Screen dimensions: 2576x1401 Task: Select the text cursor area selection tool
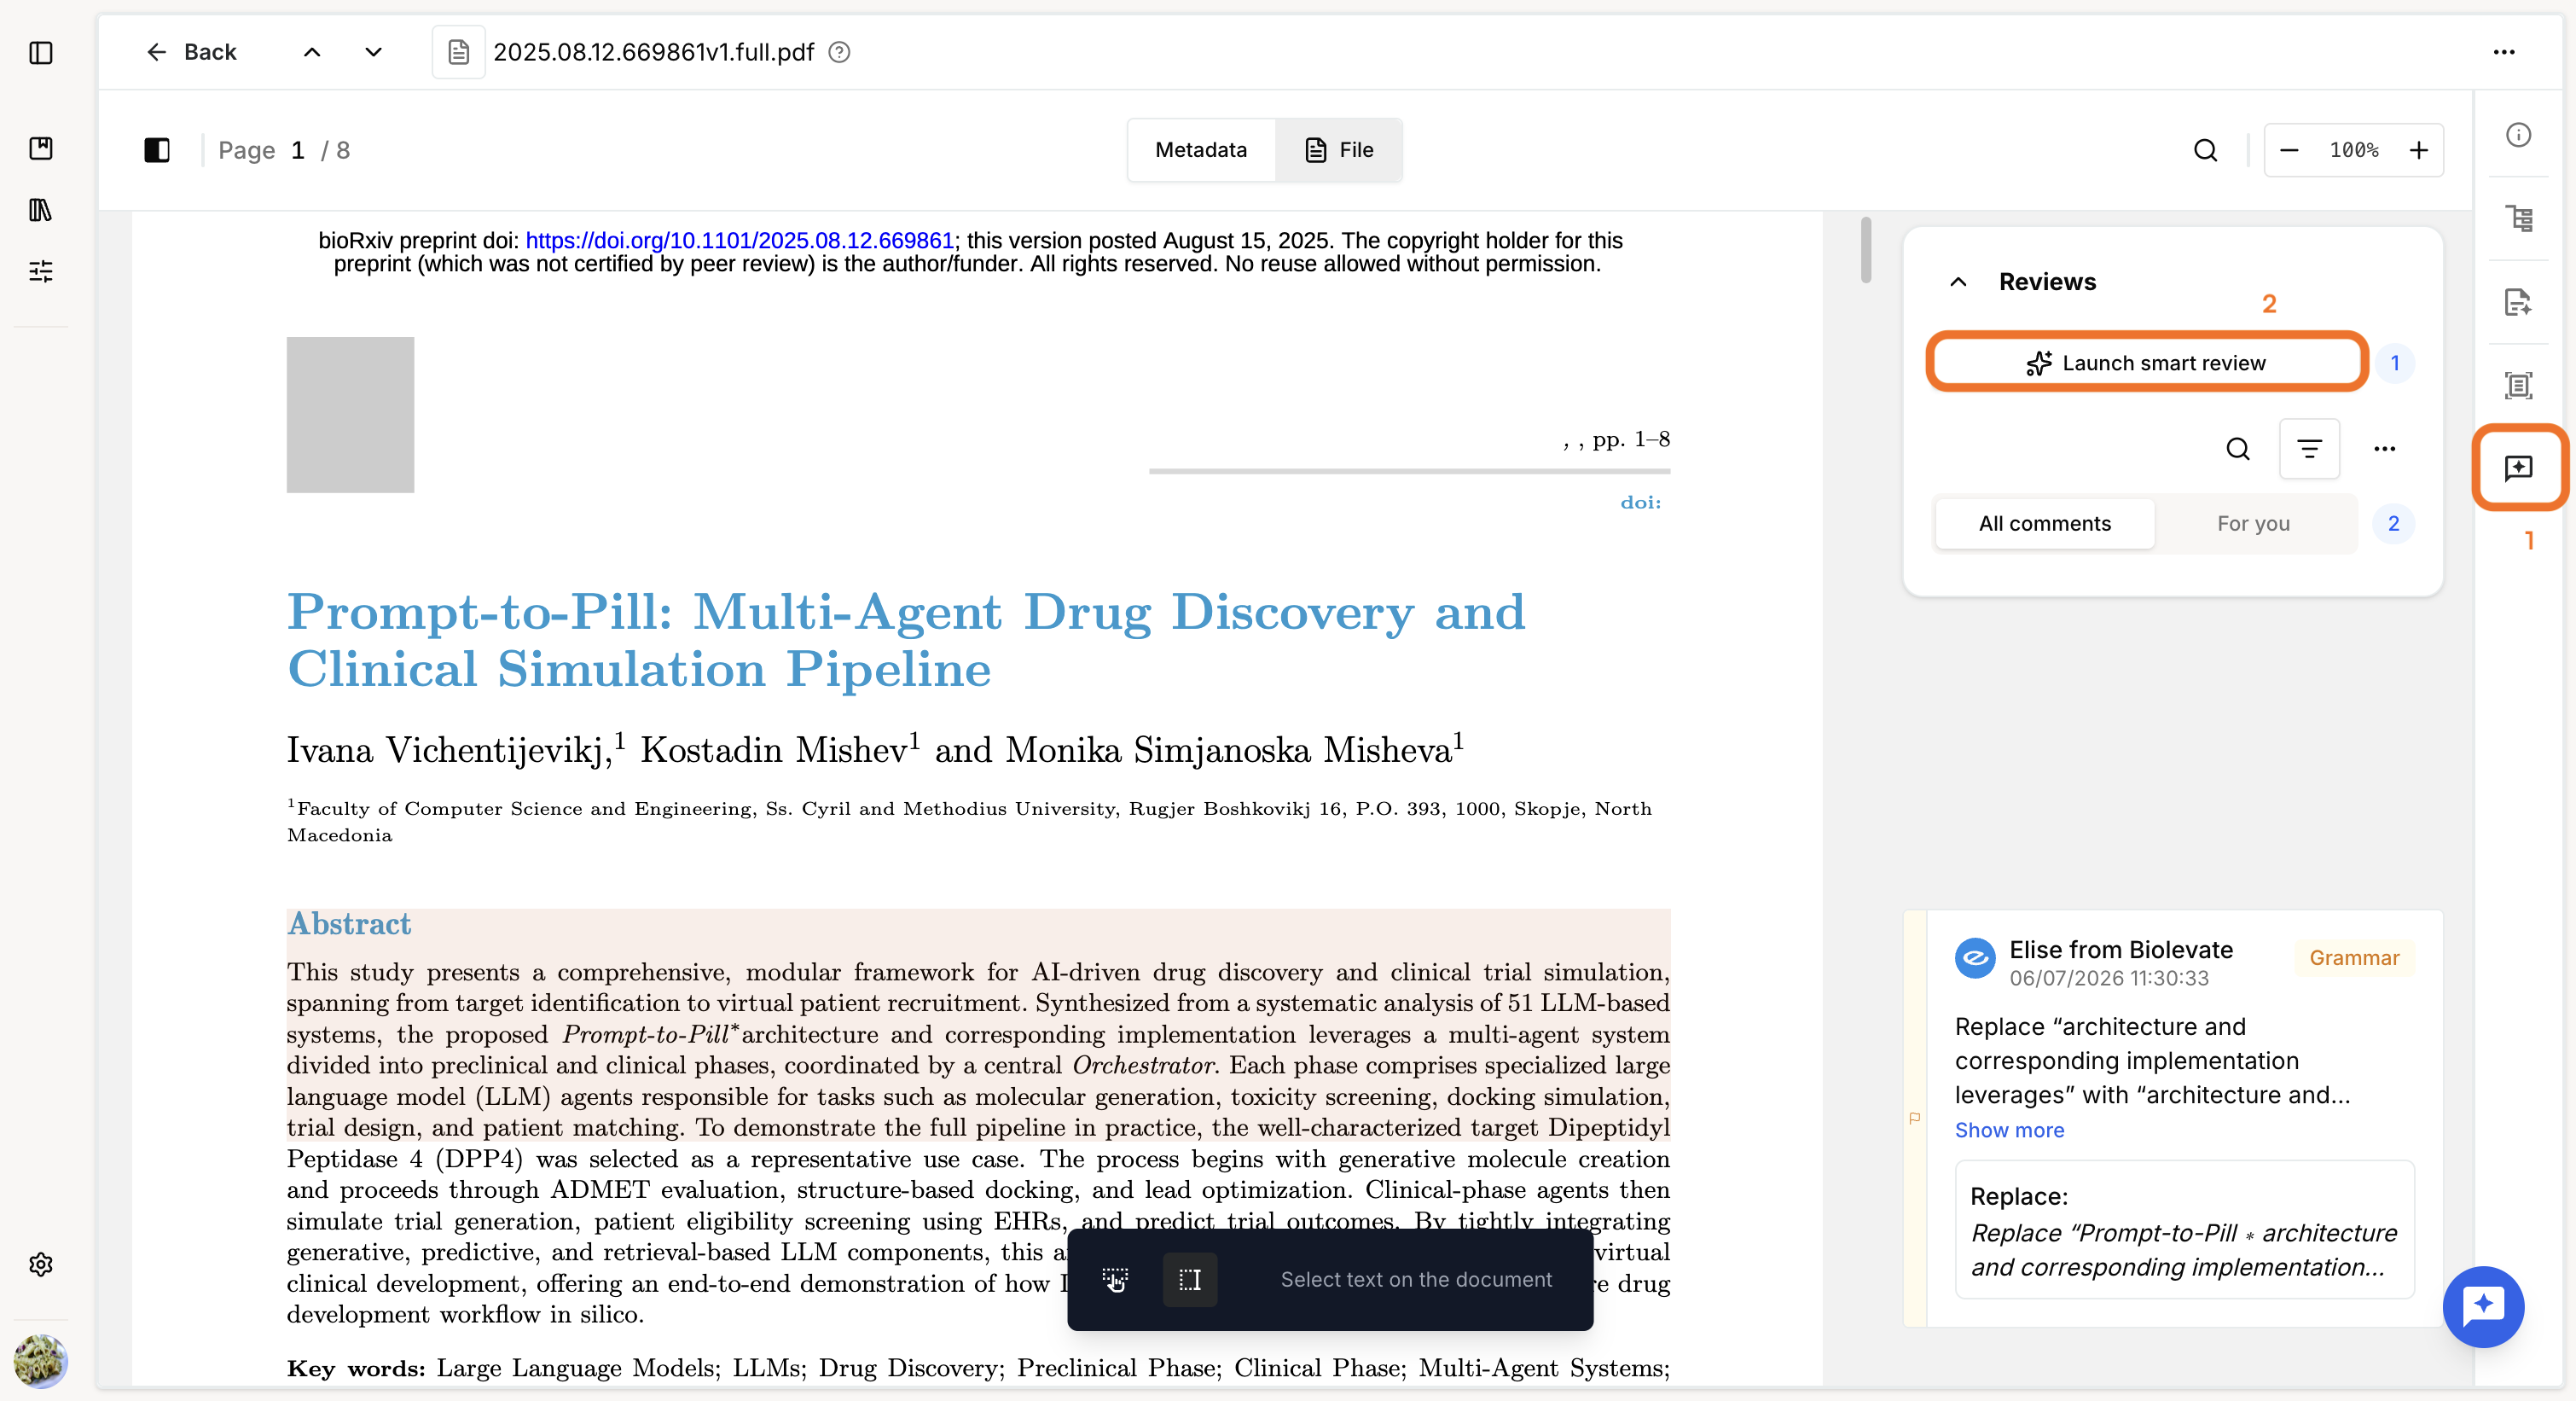coord(1189,1279)
